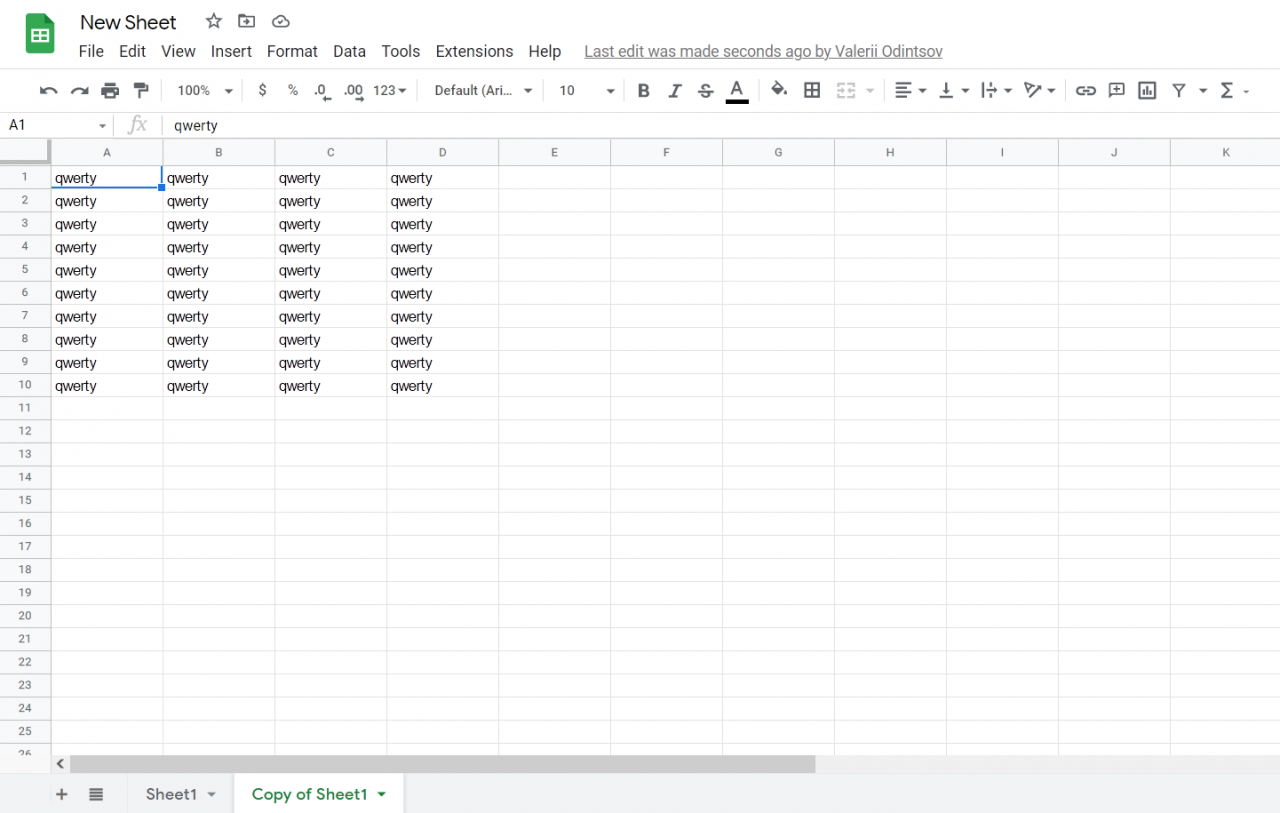Apply currency format with dollar icon
Screen dimensions: 1280x813
pyautogui.click(x=262, y=90)
